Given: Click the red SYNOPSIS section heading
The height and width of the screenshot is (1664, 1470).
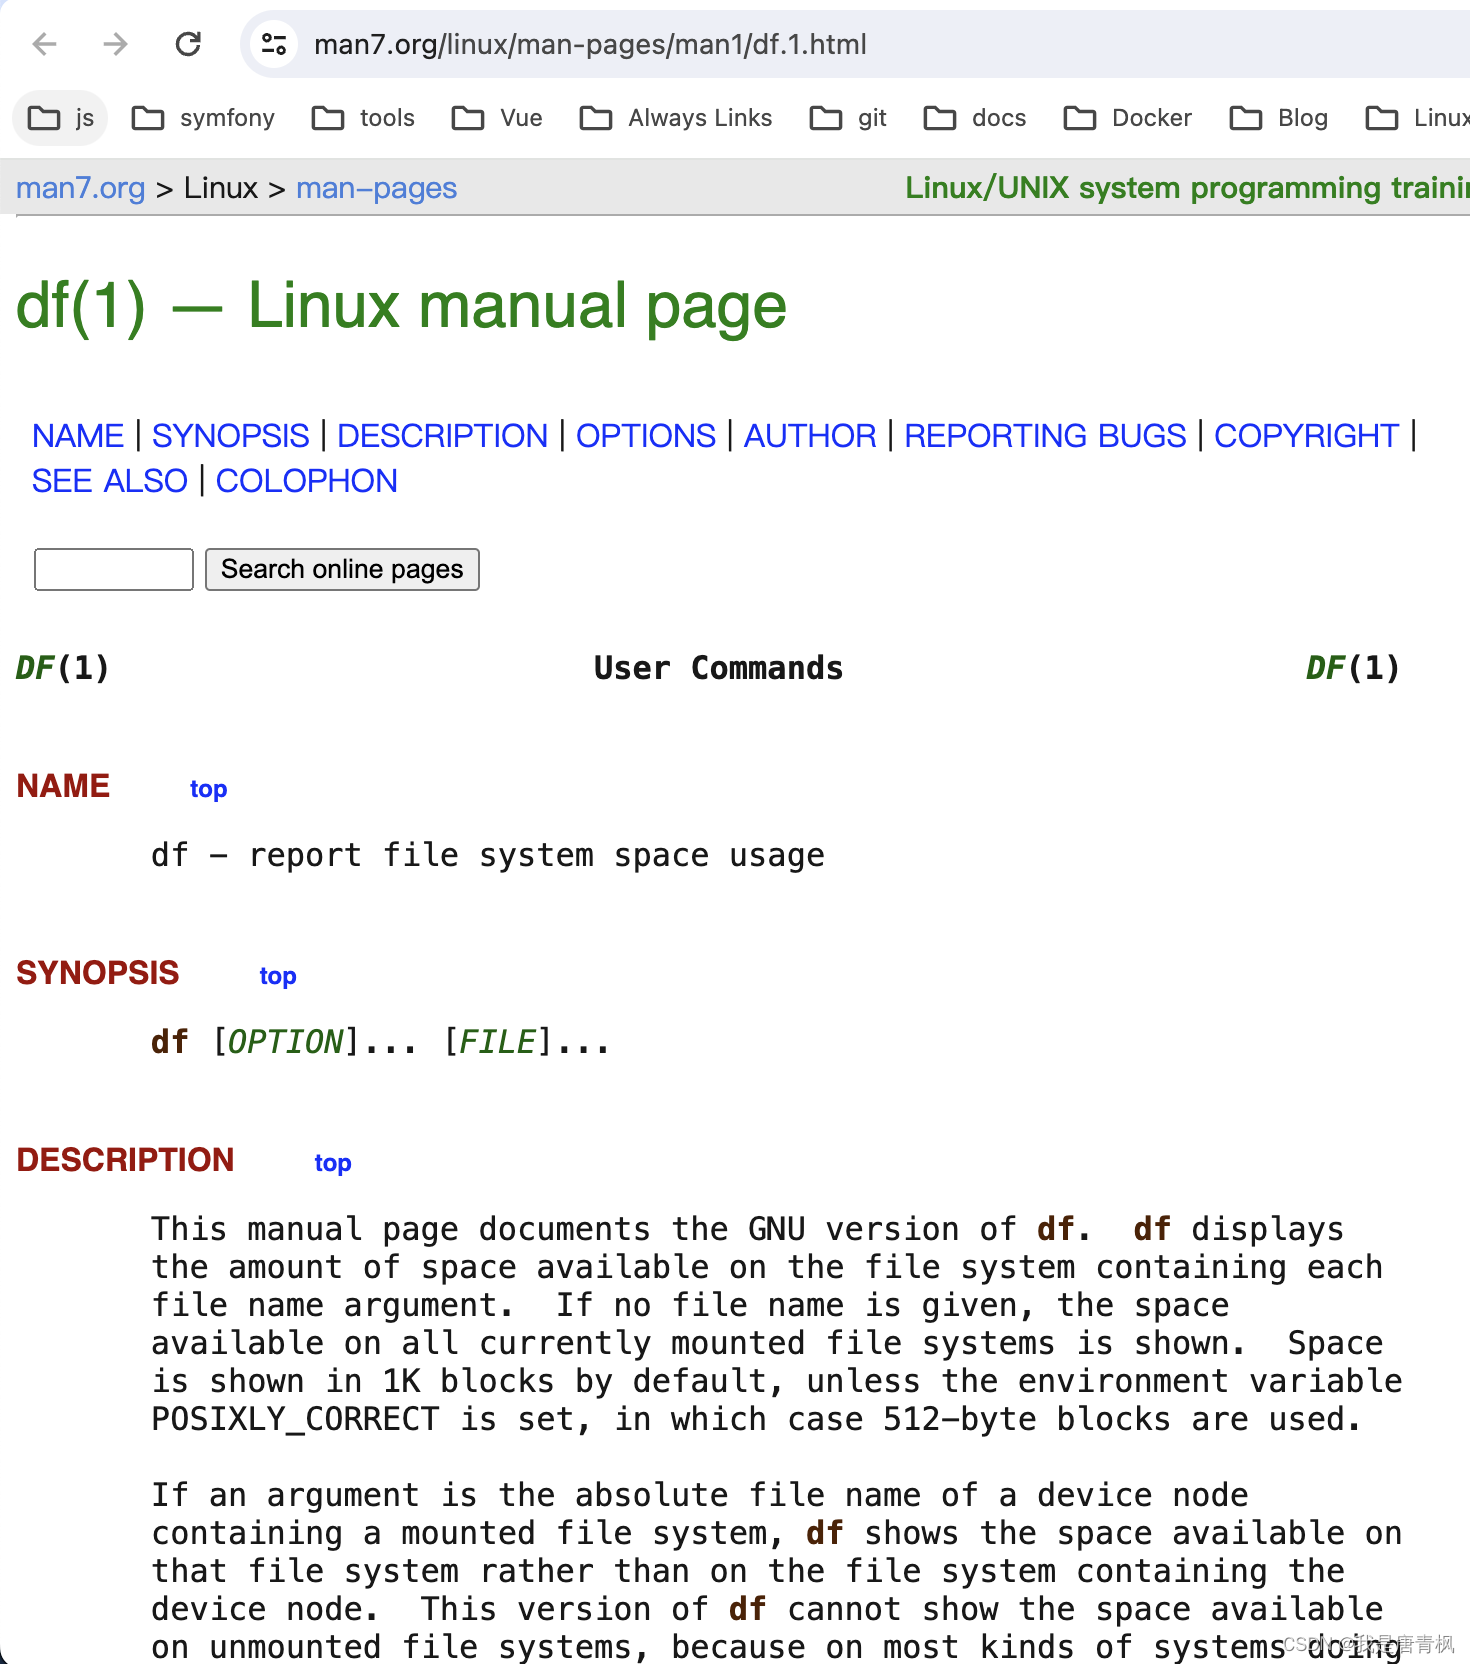Looking at the screenshot, I should [x=98, y=973].
